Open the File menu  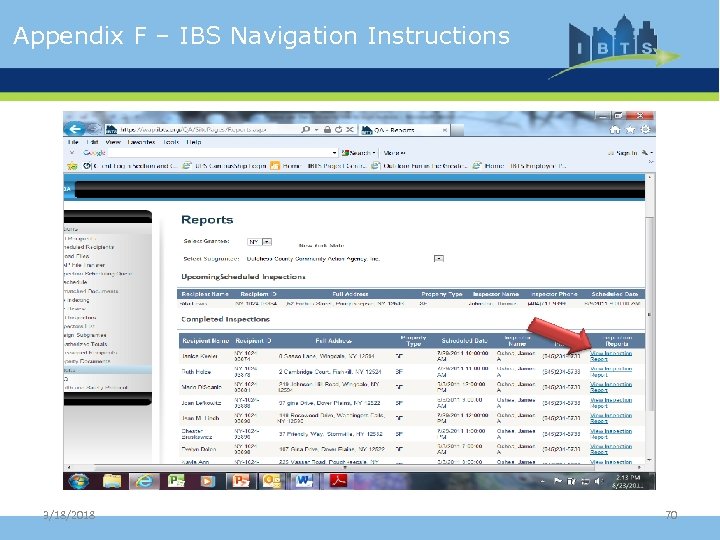pyautogui.click(x=73, y=142)
